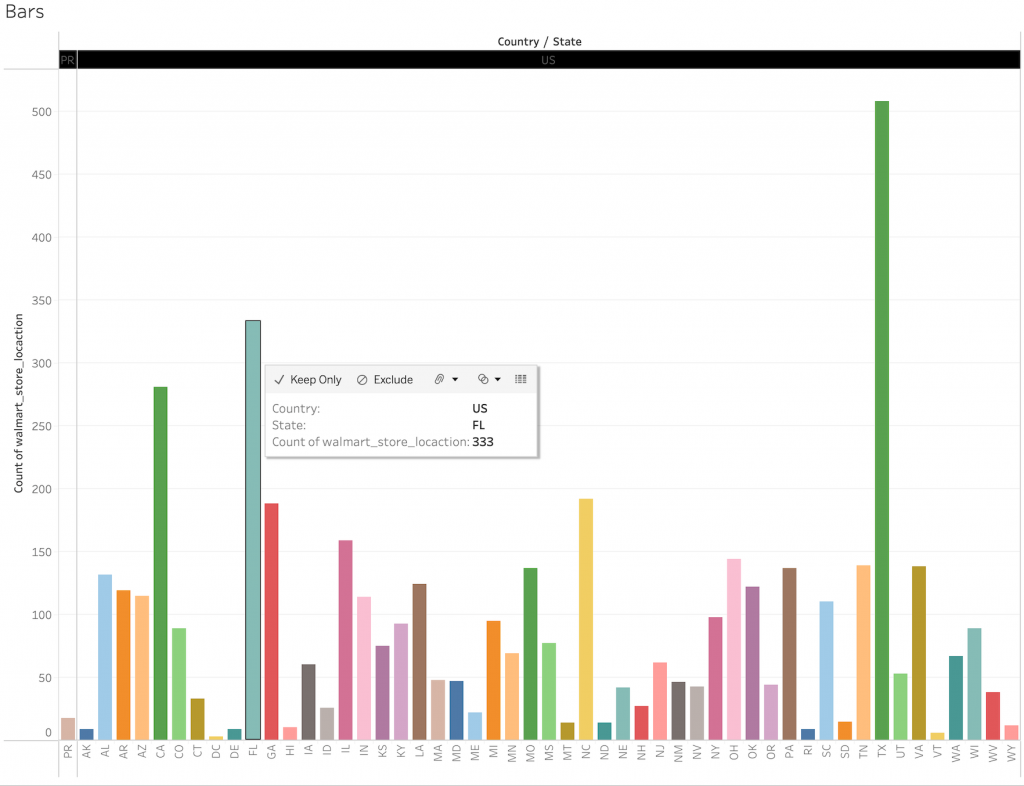Select the teal WA bar
Viewport: 1024px width, 786px height.
(956, 699)
